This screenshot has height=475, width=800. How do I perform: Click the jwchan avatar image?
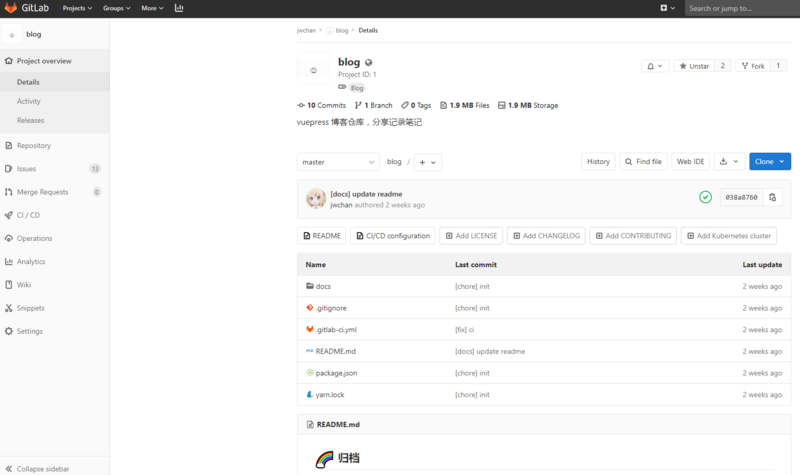coord(316,198)
